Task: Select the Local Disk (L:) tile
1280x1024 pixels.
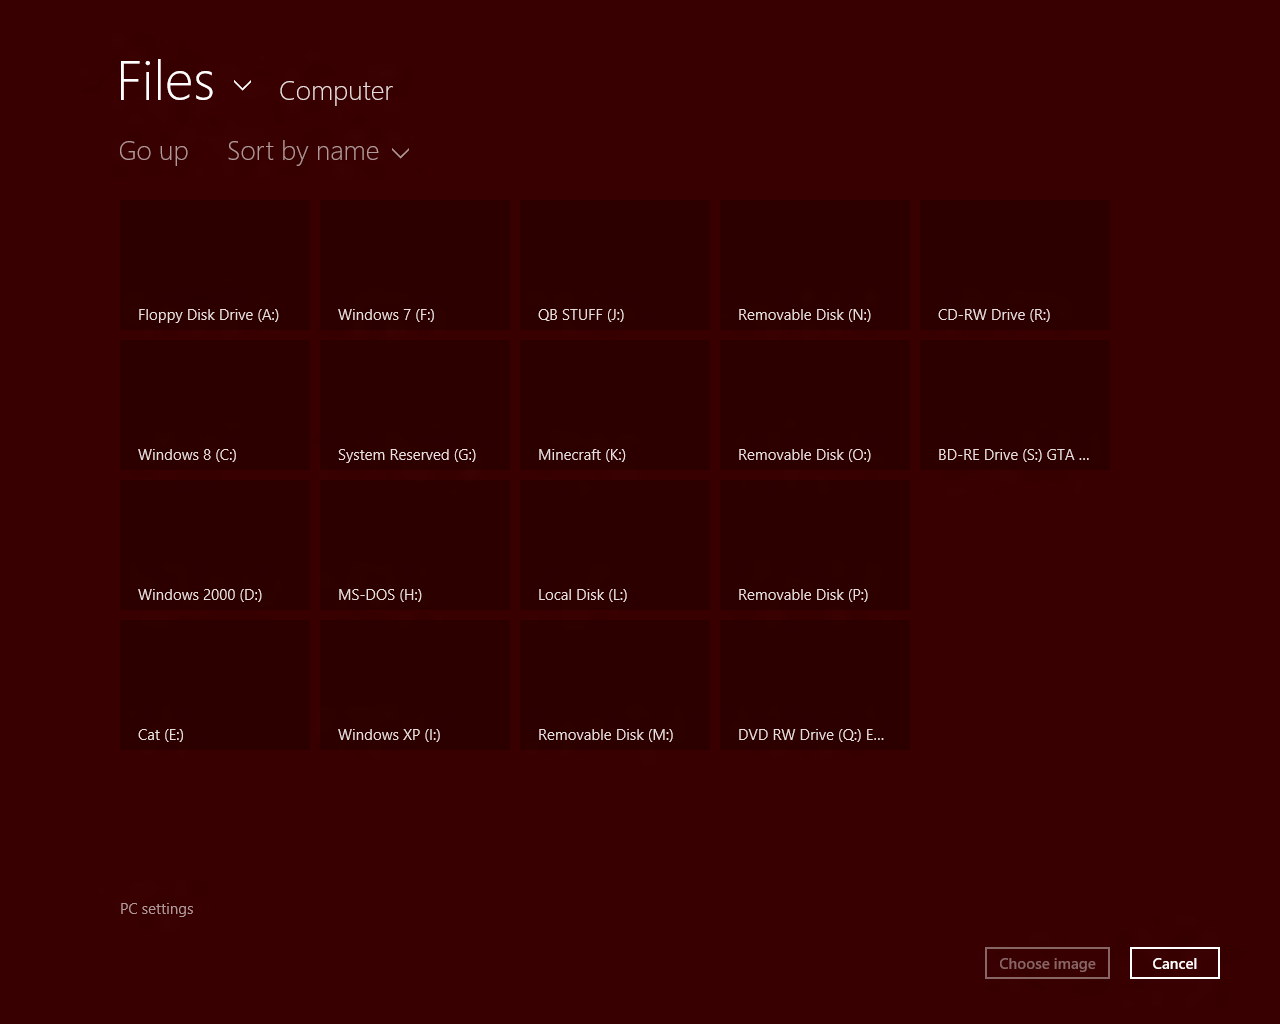Action: [x=614, y=545]
